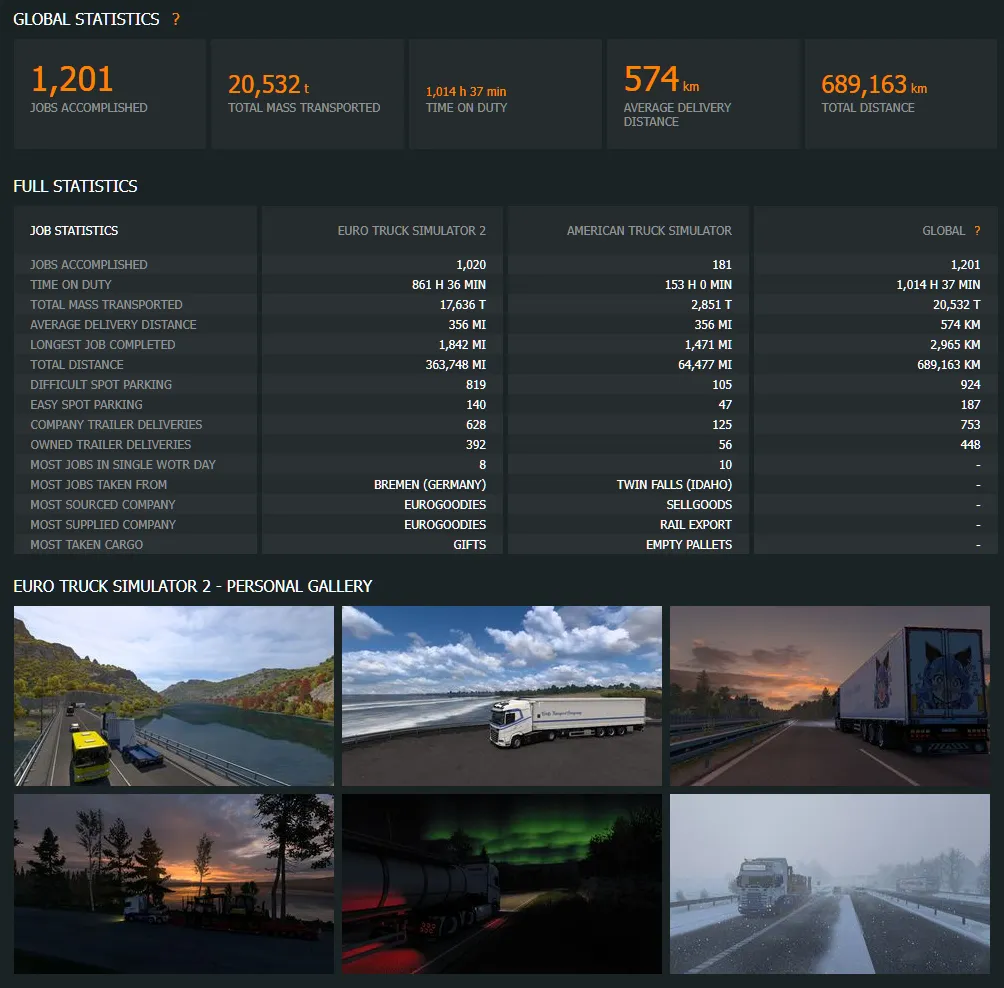Click the Gifts cargo value

(x=469, y=544)
